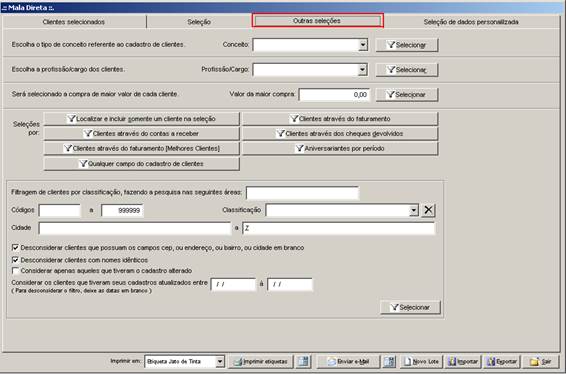Click the start date field for cadastros atualizados
The height and width of the screenshot is (374, 566).
(x=233, y=284)
